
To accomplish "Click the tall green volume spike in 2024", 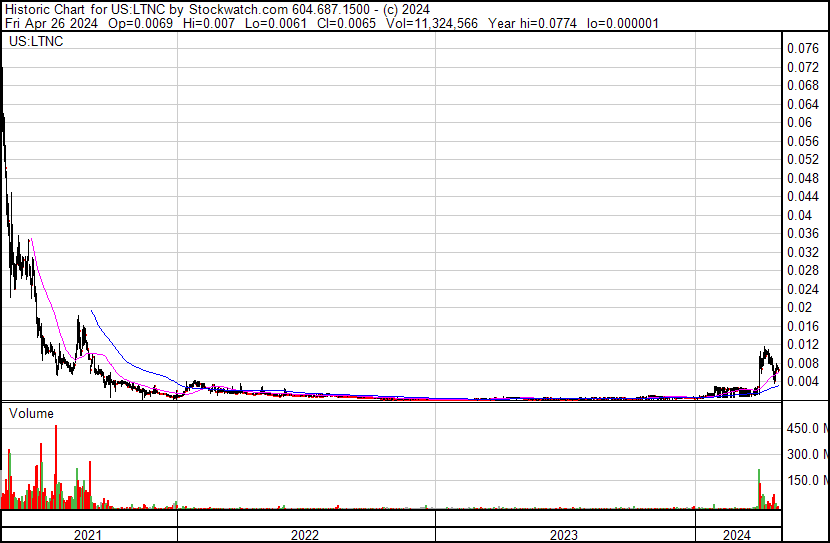I will click(x=759, y=488).
